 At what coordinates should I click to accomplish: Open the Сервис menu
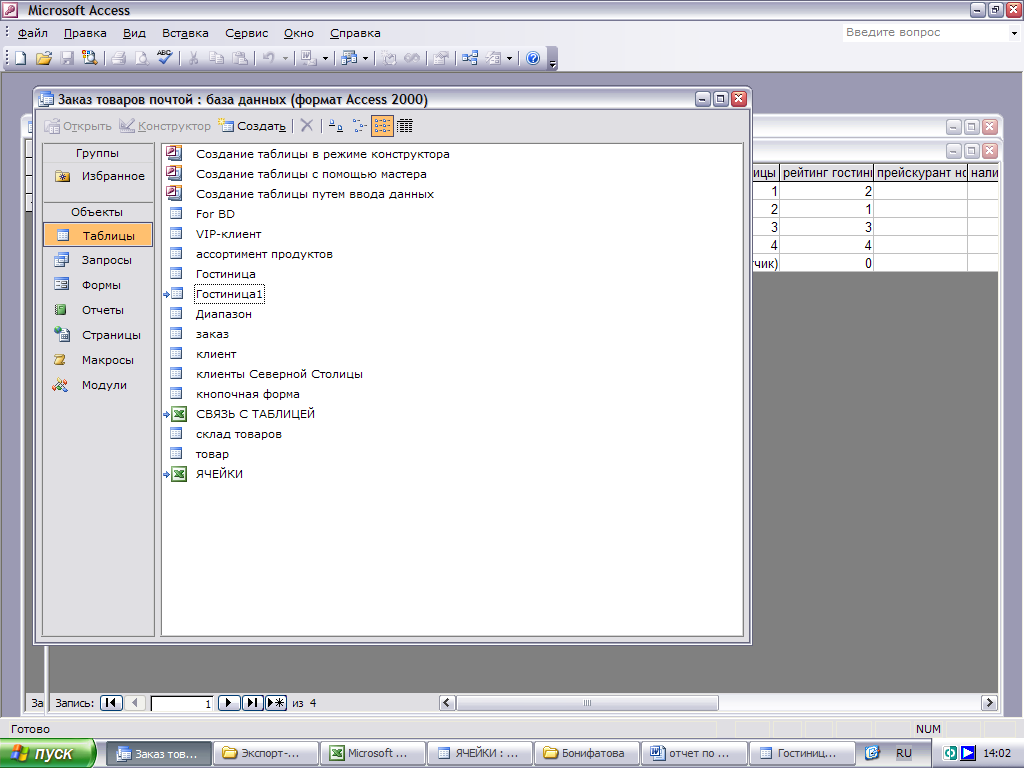246,33
